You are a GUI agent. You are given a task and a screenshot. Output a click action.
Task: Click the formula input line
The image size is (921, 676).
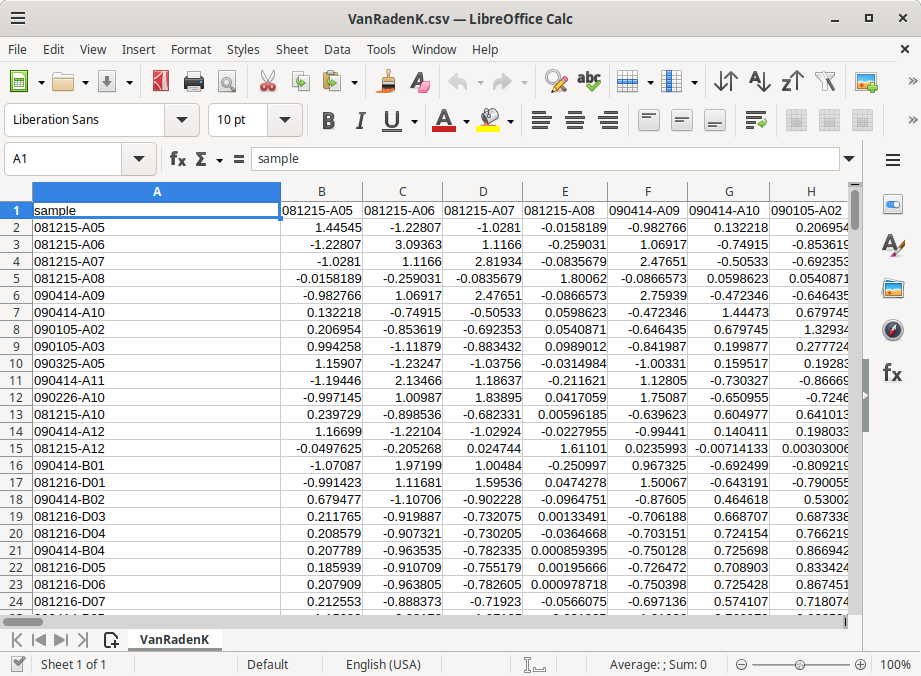pyautogui.click(x=545, y=159)
